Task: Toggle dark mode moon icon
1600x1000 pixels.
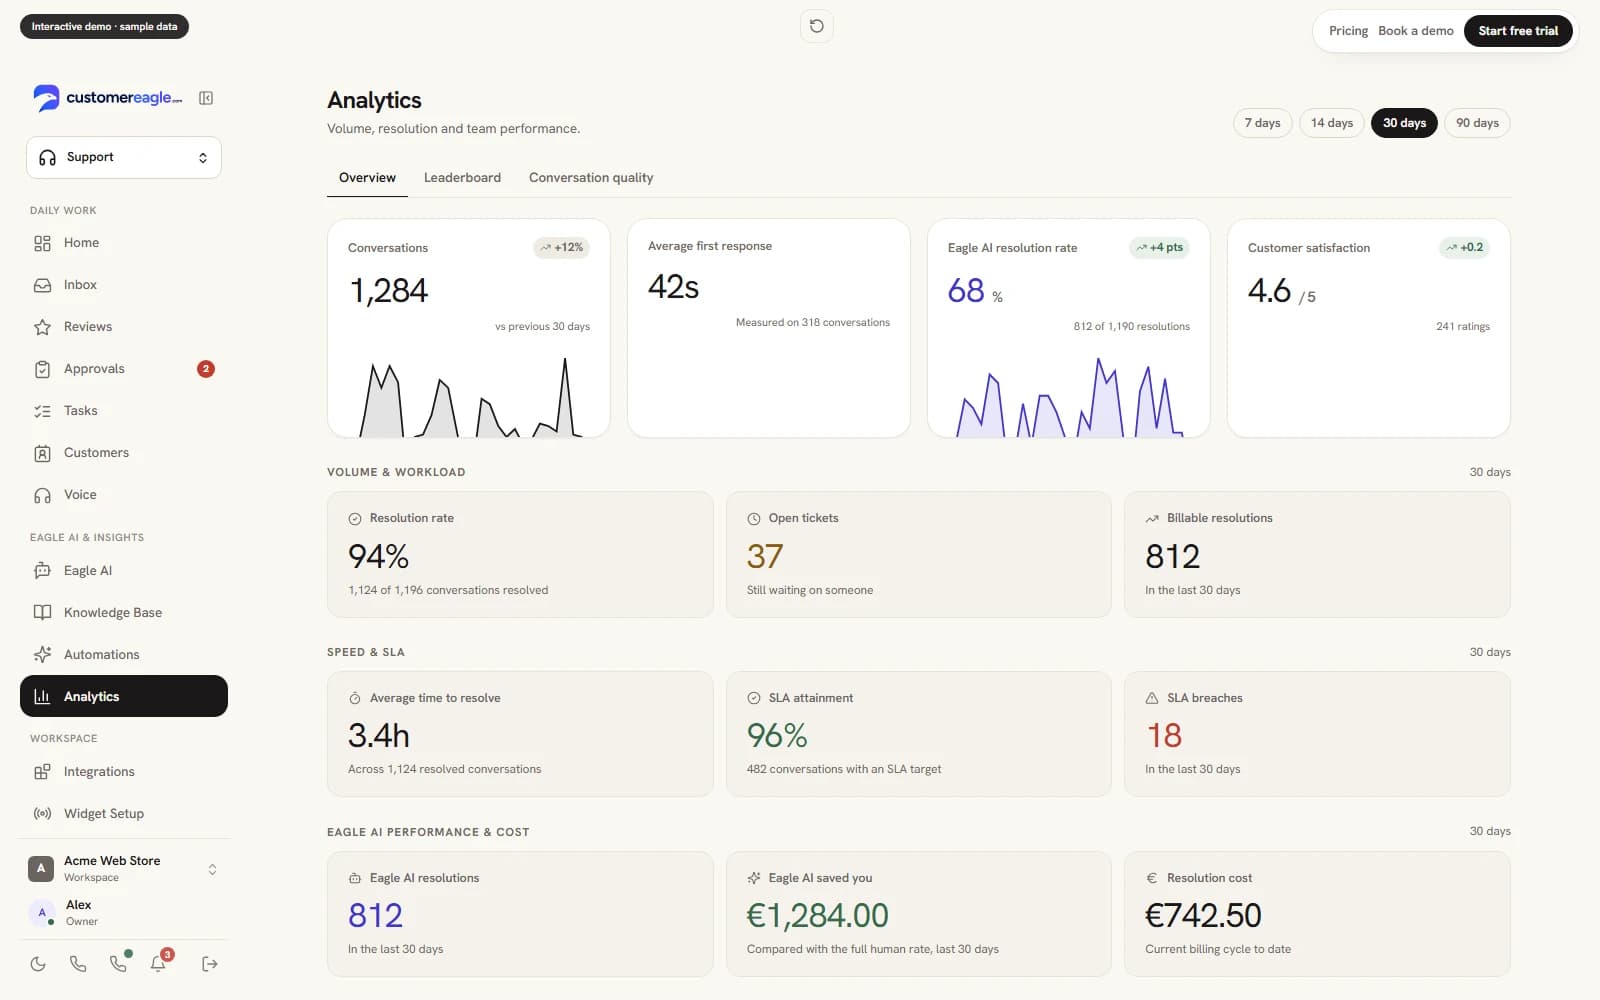Action: (38, 964)
